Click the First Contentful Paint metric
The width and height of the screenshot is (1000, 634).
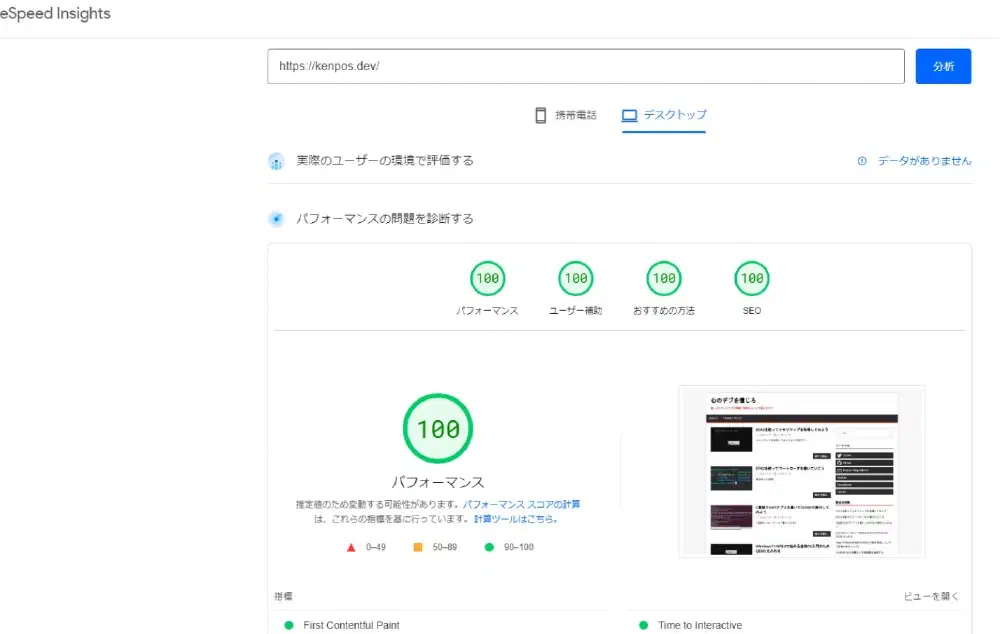[351, 625]
